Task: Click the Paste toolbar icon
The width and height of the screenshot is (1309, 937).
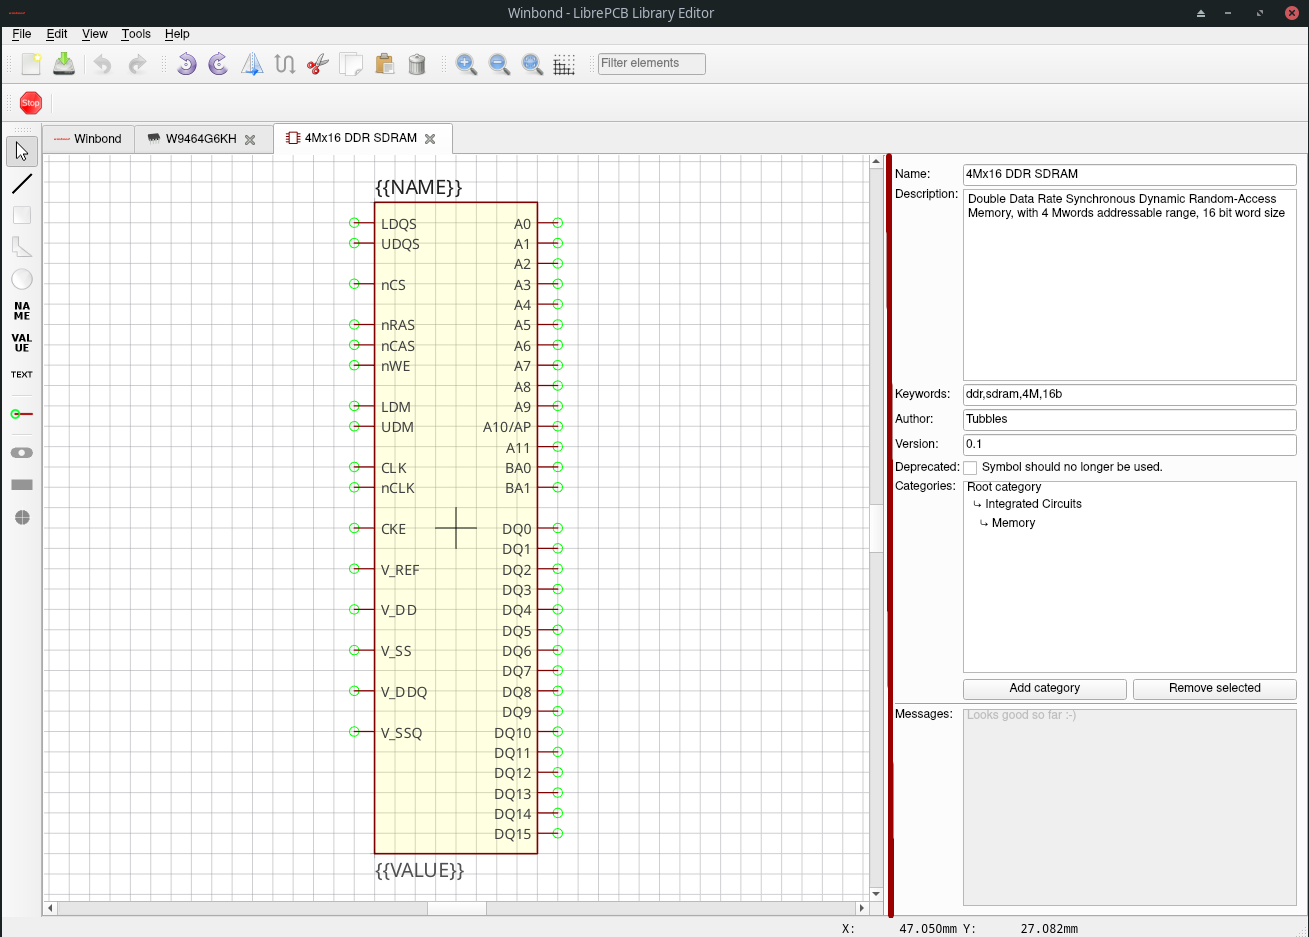Action: (384, 63)
